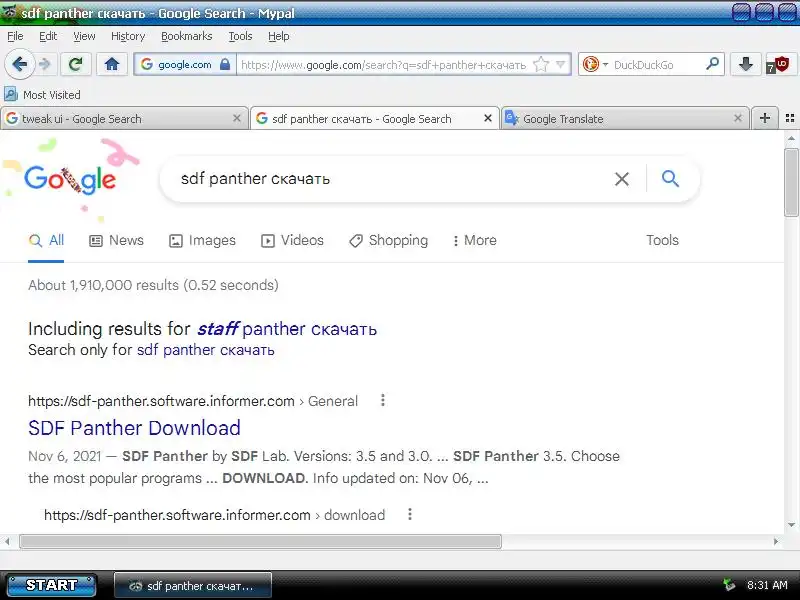Close the Google Translate tab
Screen dimensions: 800x600
pyautogui.click(x=738, y=118)
